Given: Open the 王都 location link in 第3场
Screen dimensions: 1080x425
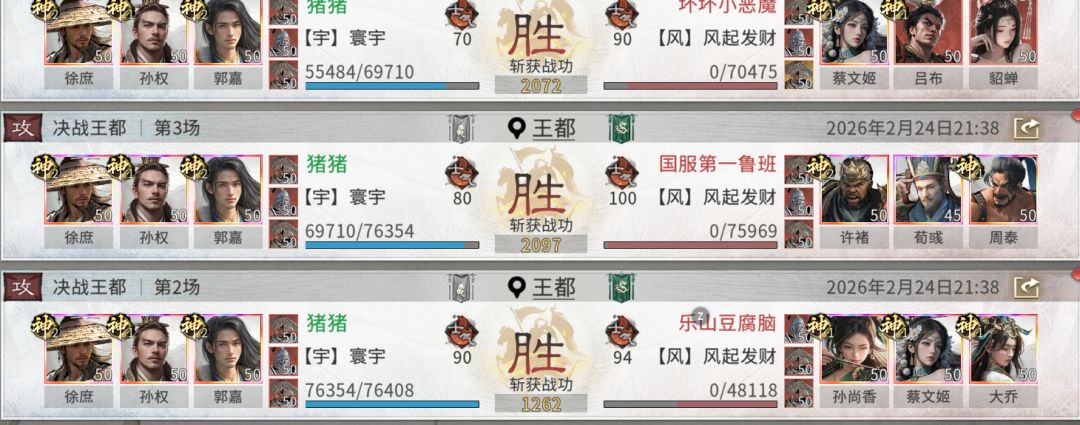Looking at the screenshot, I should (x=541, y=128).
